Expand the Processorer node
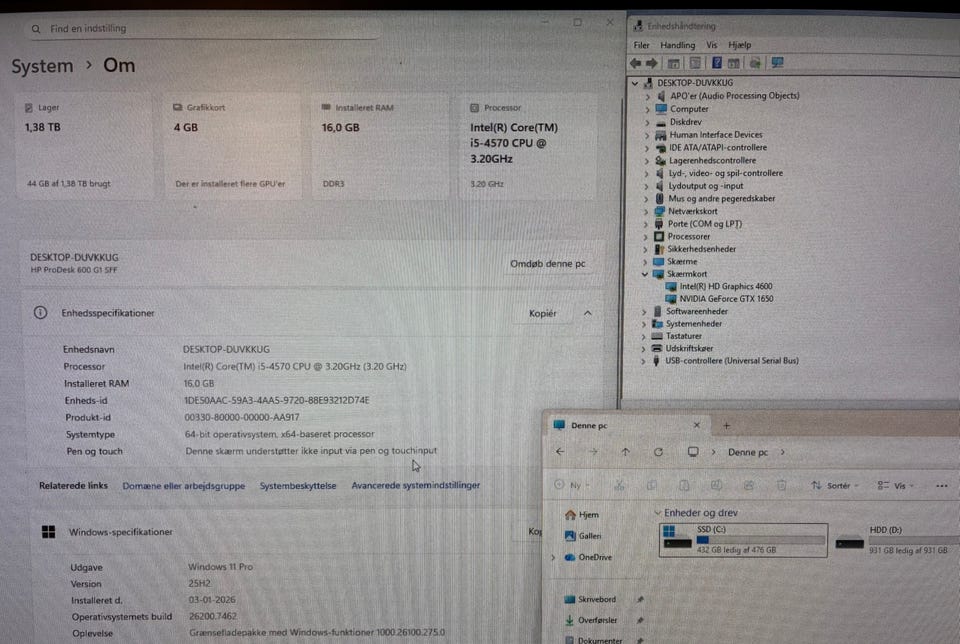Image resolution: width=960 pixels, height=644 pixels. [x=645, y=236]
